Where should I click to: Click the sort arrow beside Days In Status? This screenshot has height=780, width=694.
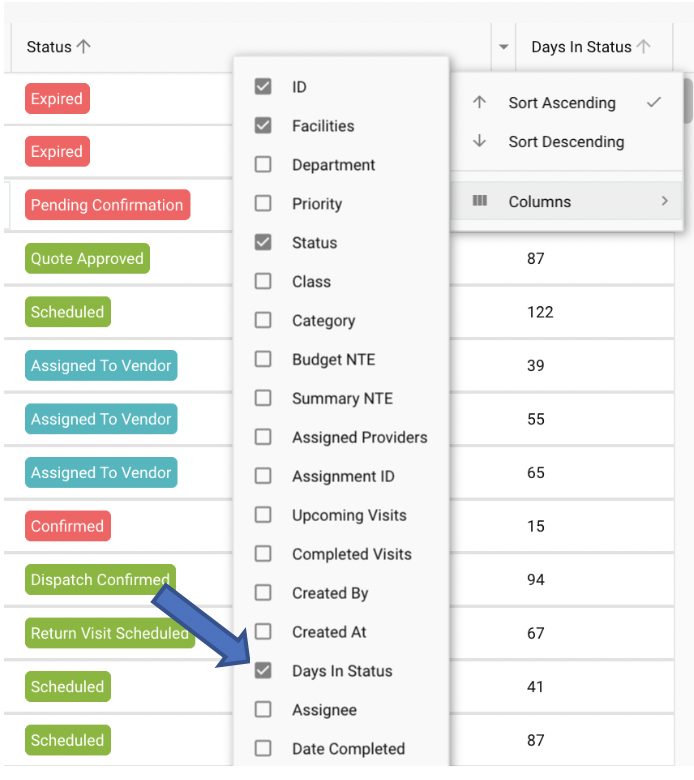[x=644, y=47]
